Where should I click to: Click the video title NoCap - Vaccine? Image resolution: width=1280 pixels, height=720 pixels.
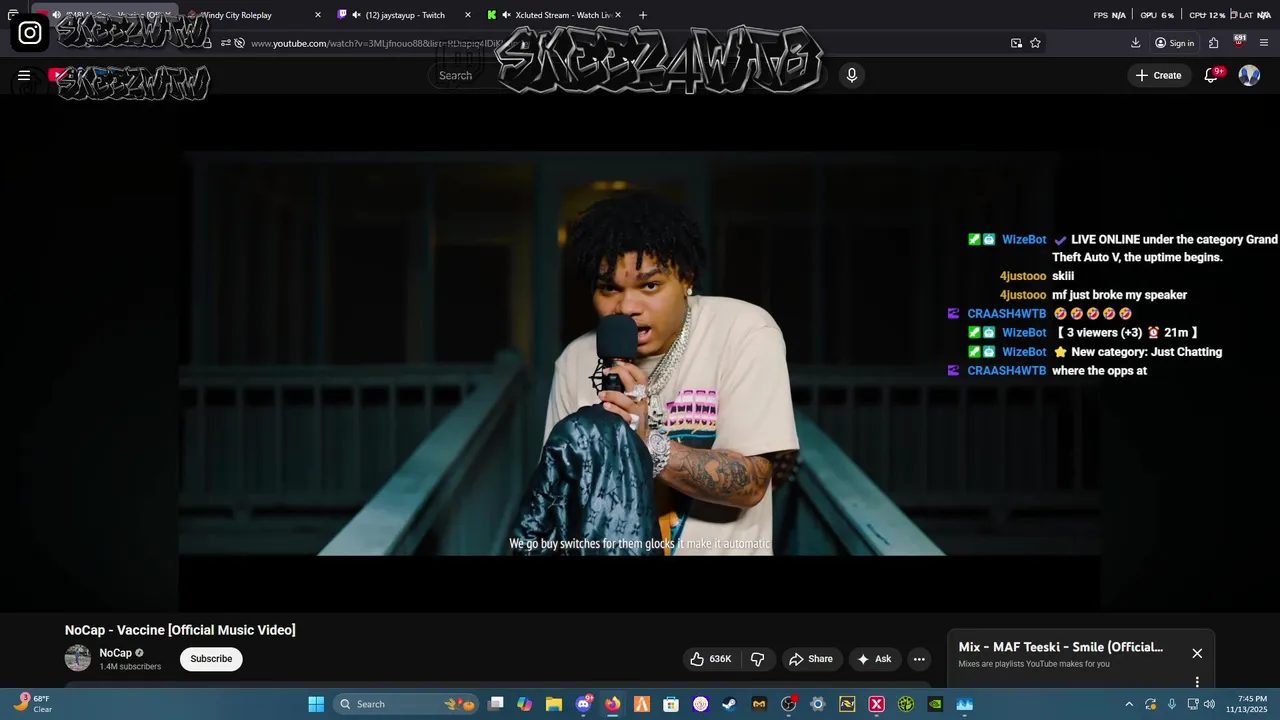click(x=180, y=630)
